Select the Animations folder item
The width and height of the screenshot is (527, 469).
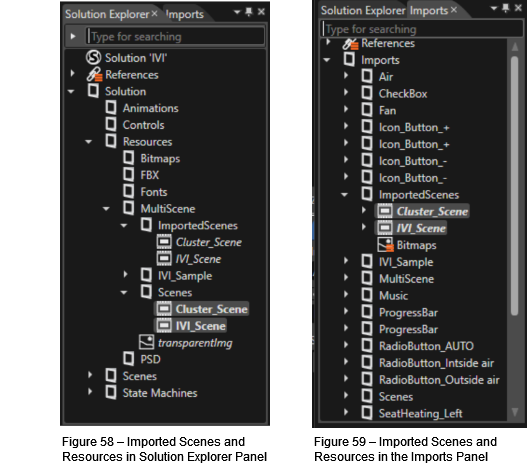pos(151,108)
